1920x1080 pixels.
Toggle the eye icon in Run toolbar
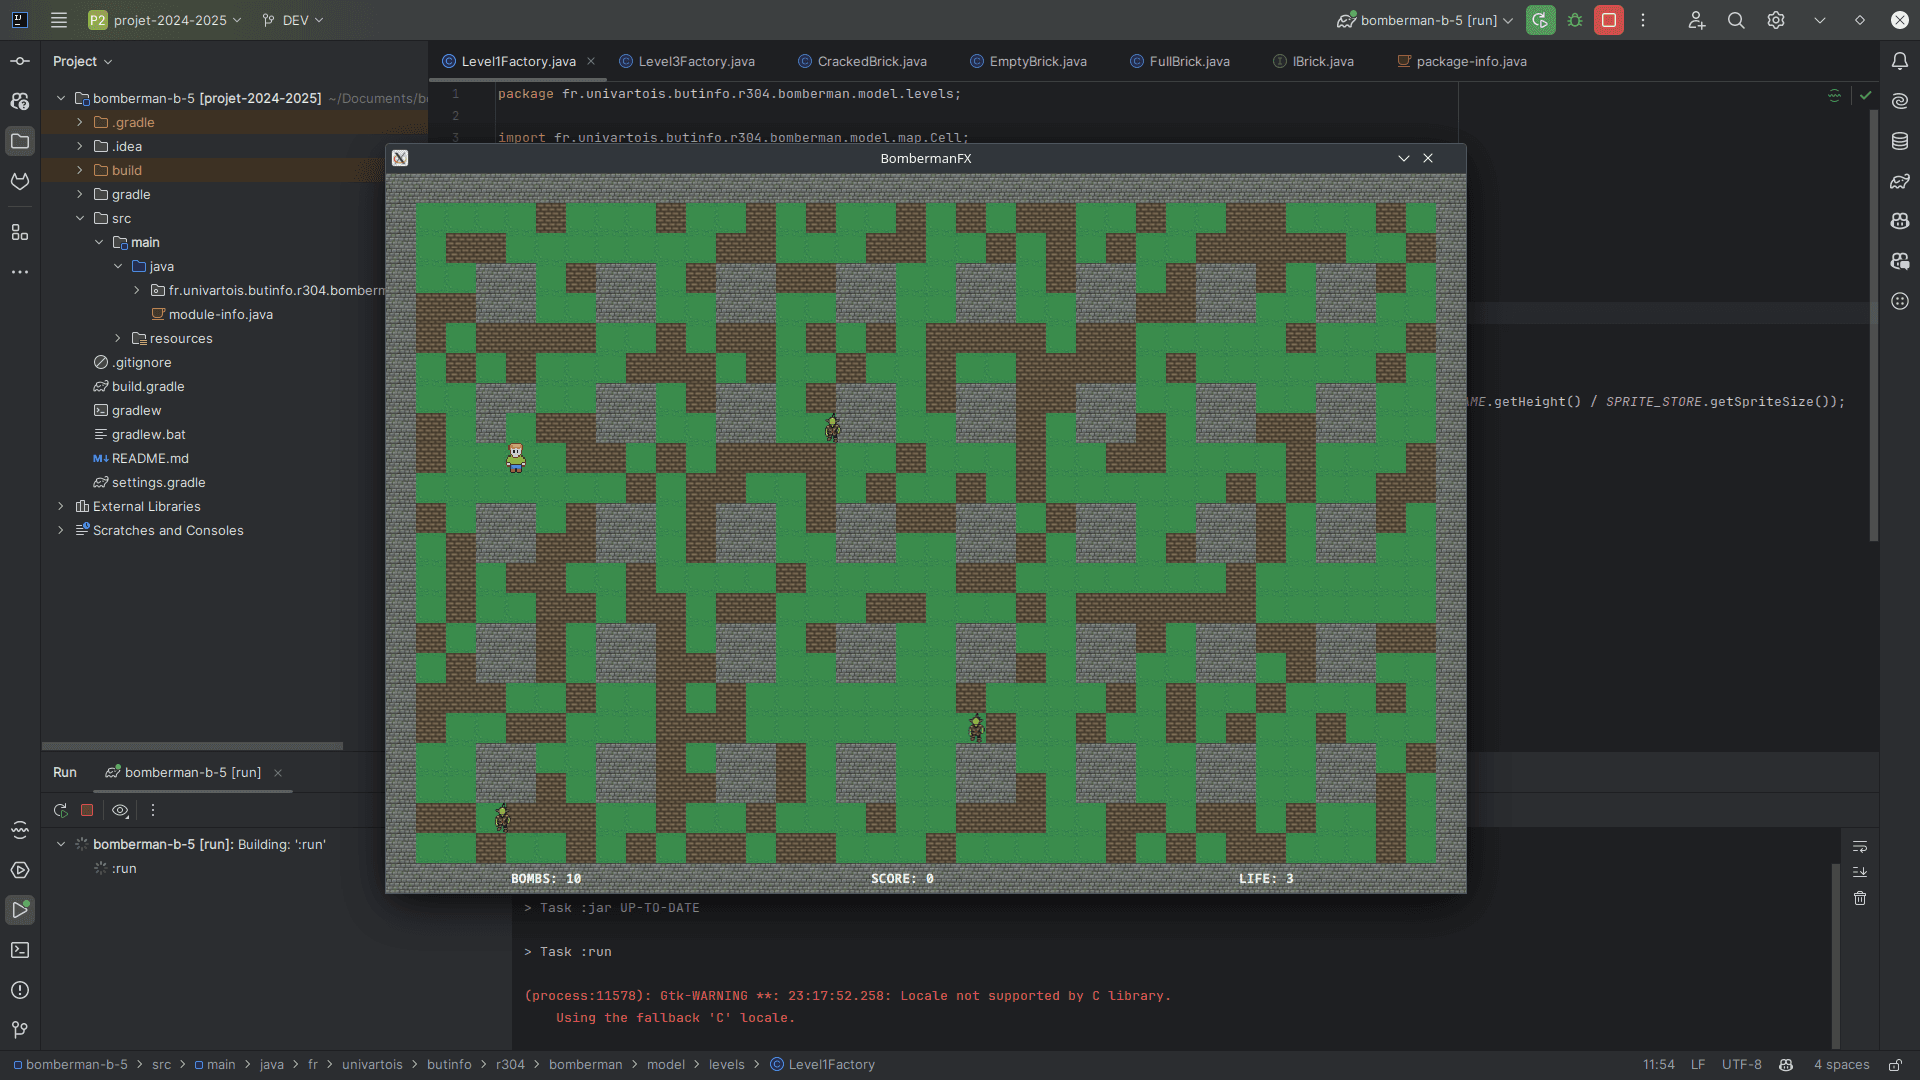pos(120,811)
